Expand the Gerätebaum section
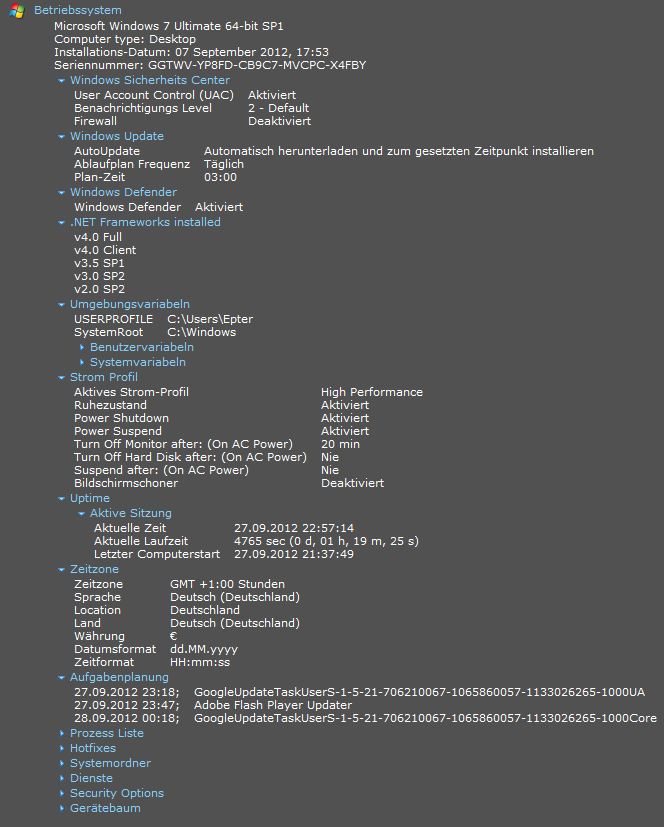664x827 pixels. point(105,808)
